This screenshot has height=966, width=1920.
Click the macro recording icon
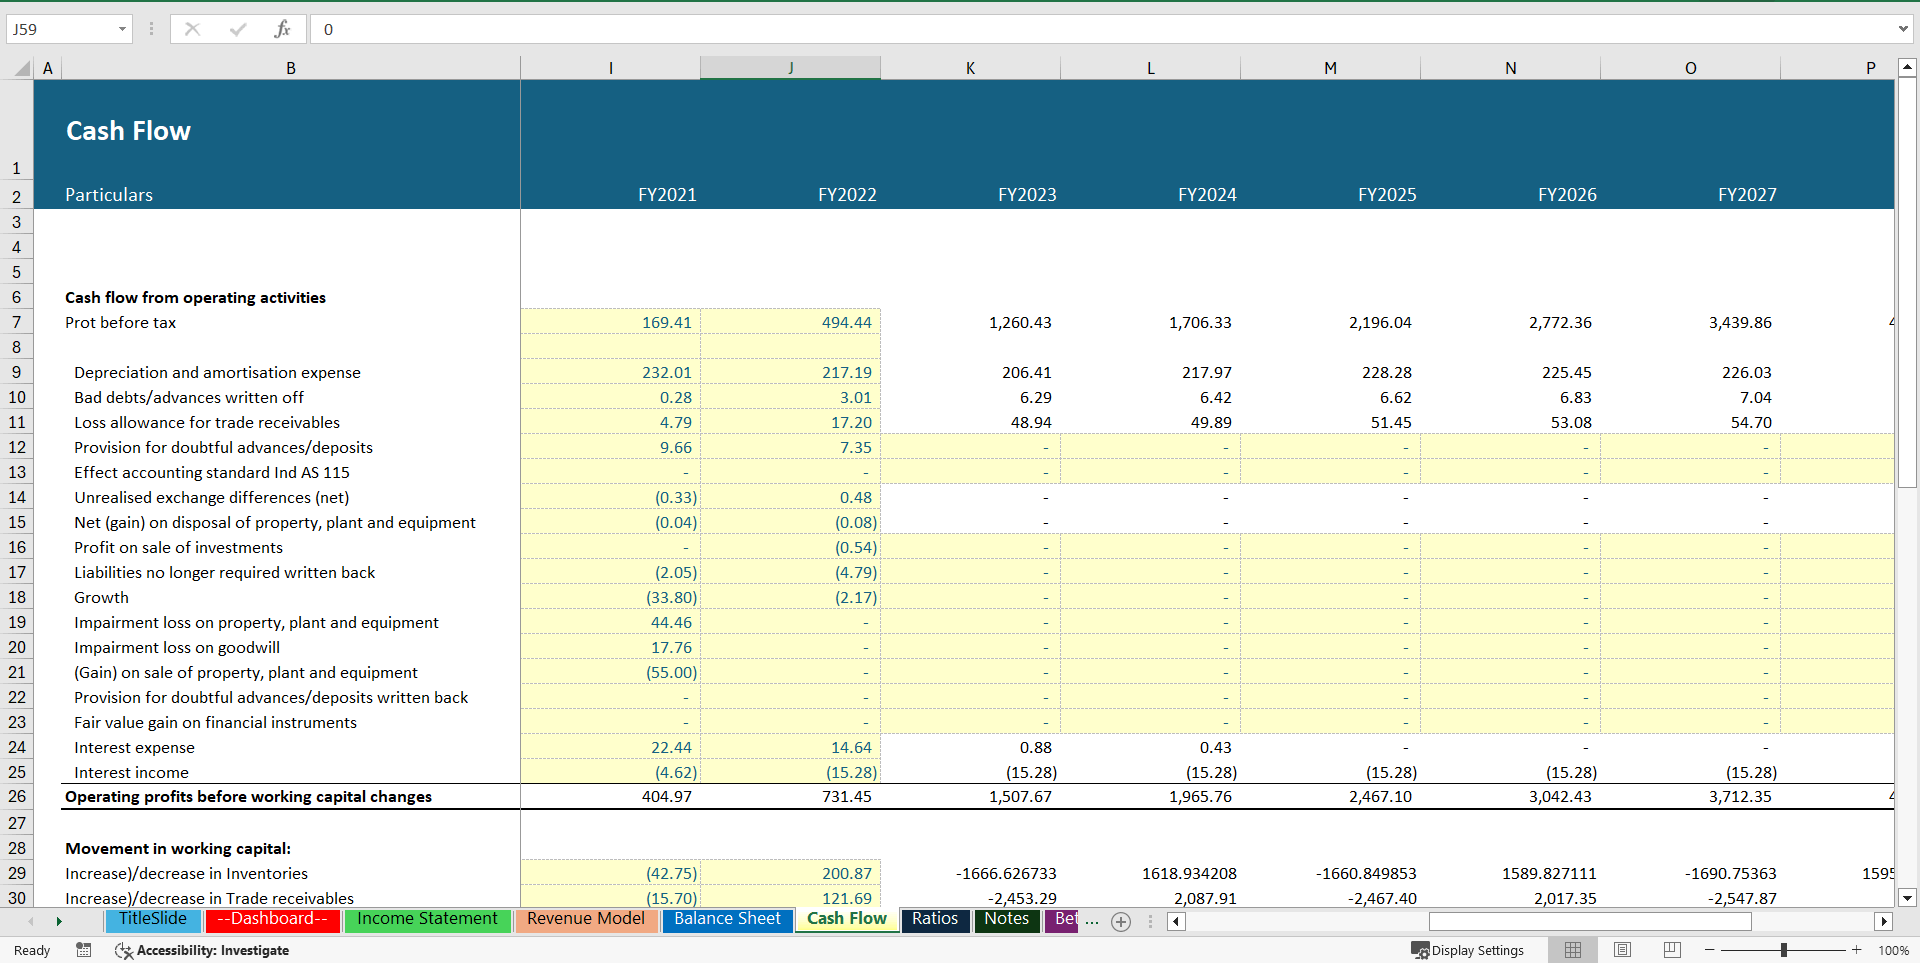click(x=84, y=950)
